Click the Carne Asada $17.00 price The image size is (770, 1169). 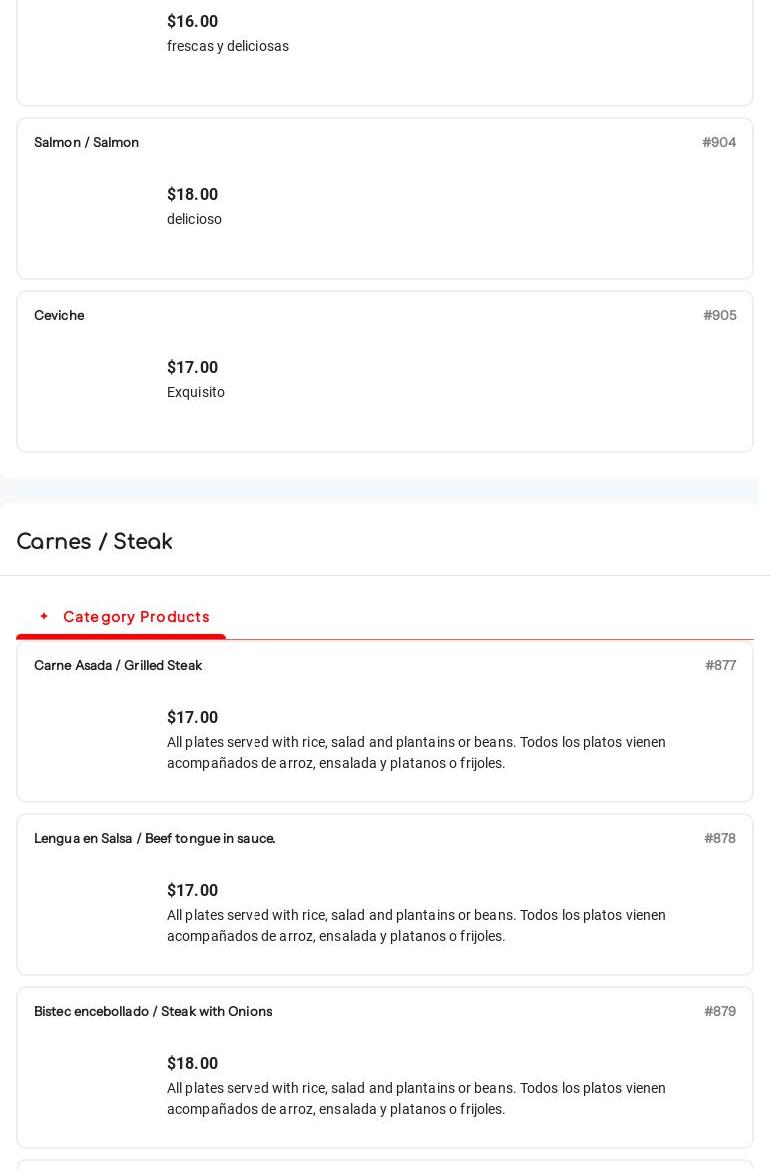tap(192, 718)
